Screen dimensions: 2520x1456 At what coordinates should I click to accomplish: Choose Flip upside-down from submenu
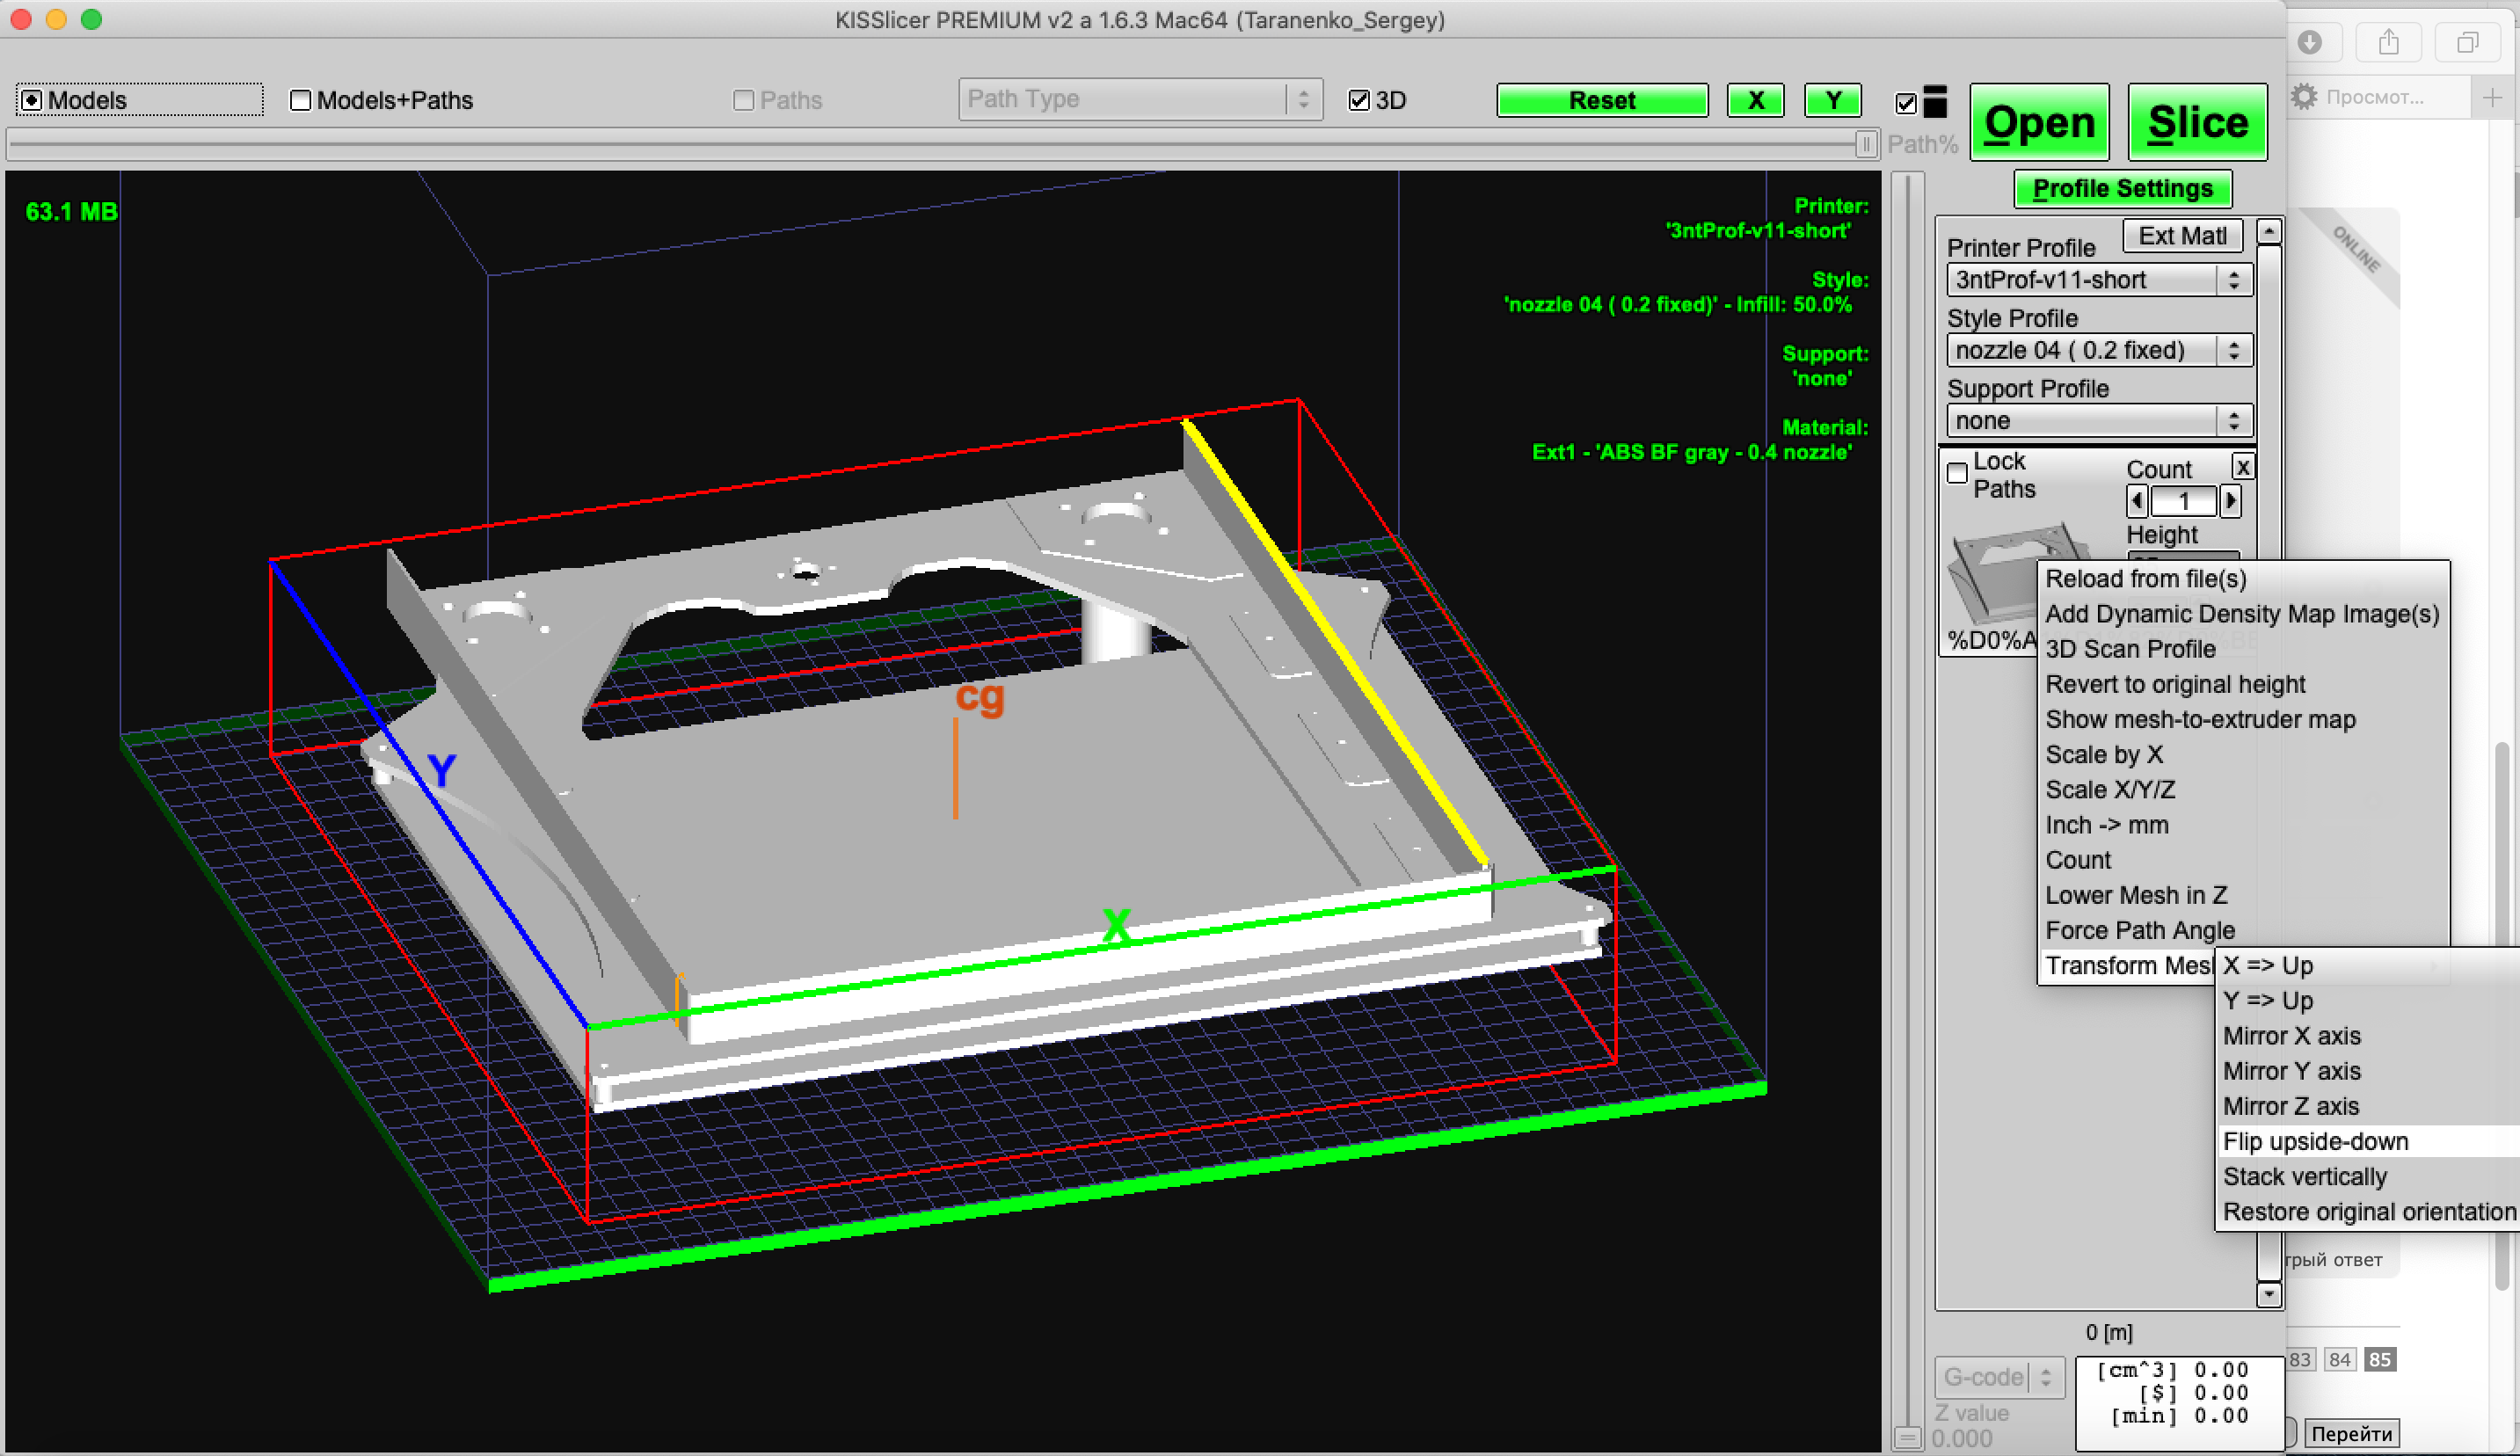2315,1141
